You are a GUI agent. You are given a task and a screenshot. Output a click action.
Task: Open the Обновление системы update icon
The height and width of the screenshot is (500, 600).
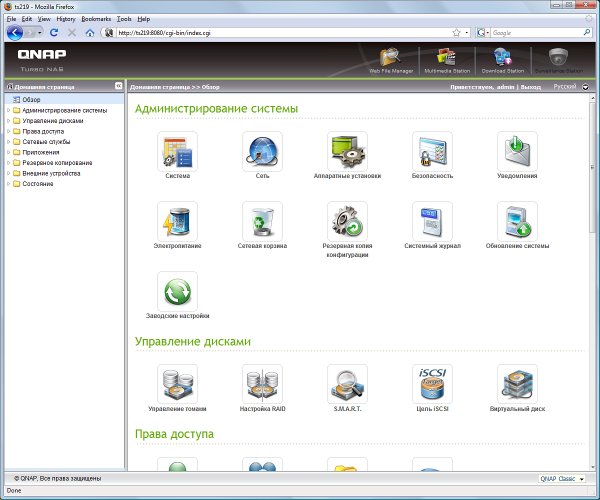click(x=517, y=221)
